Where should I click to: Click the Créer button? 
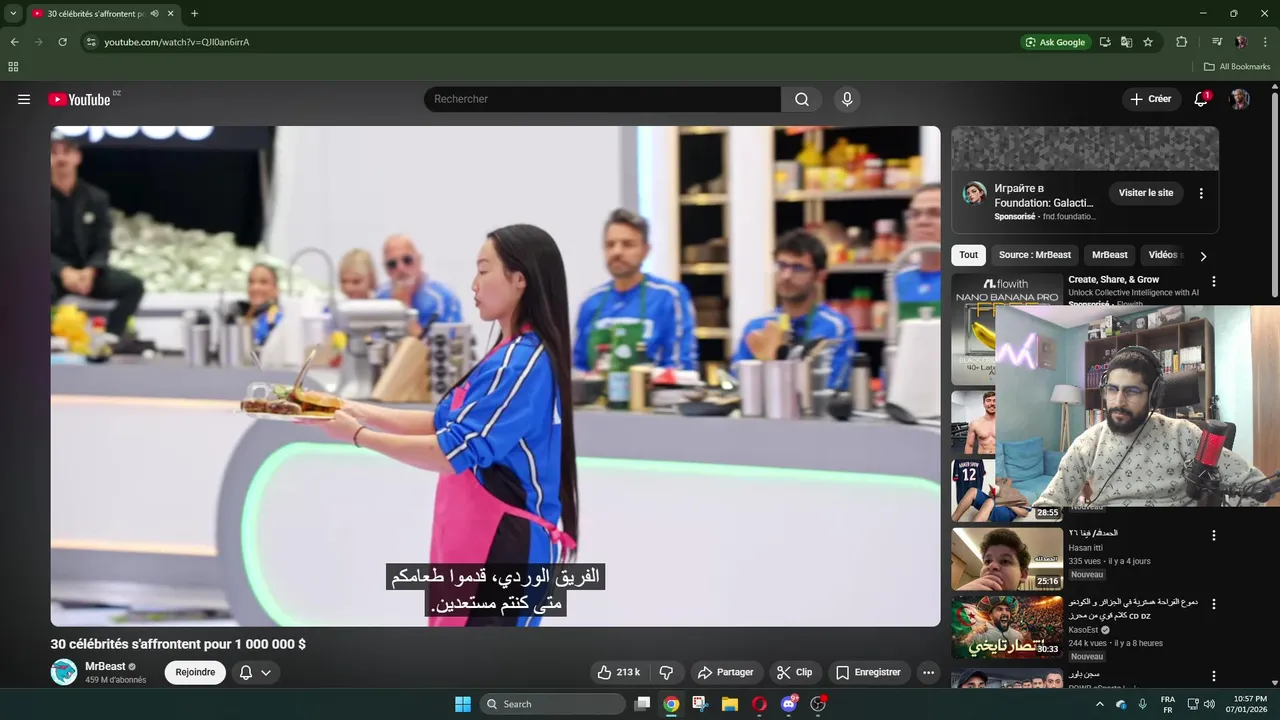coord(1151,99)
